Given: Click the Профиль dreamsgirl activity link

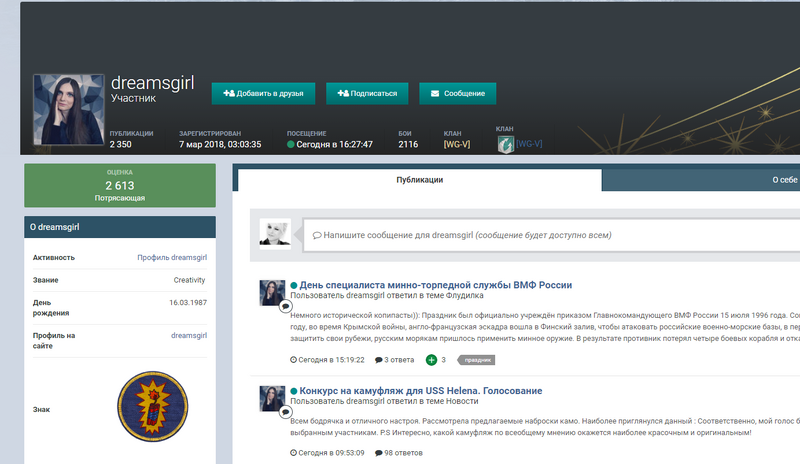Looking at the screenshot, I should point(172,257).
